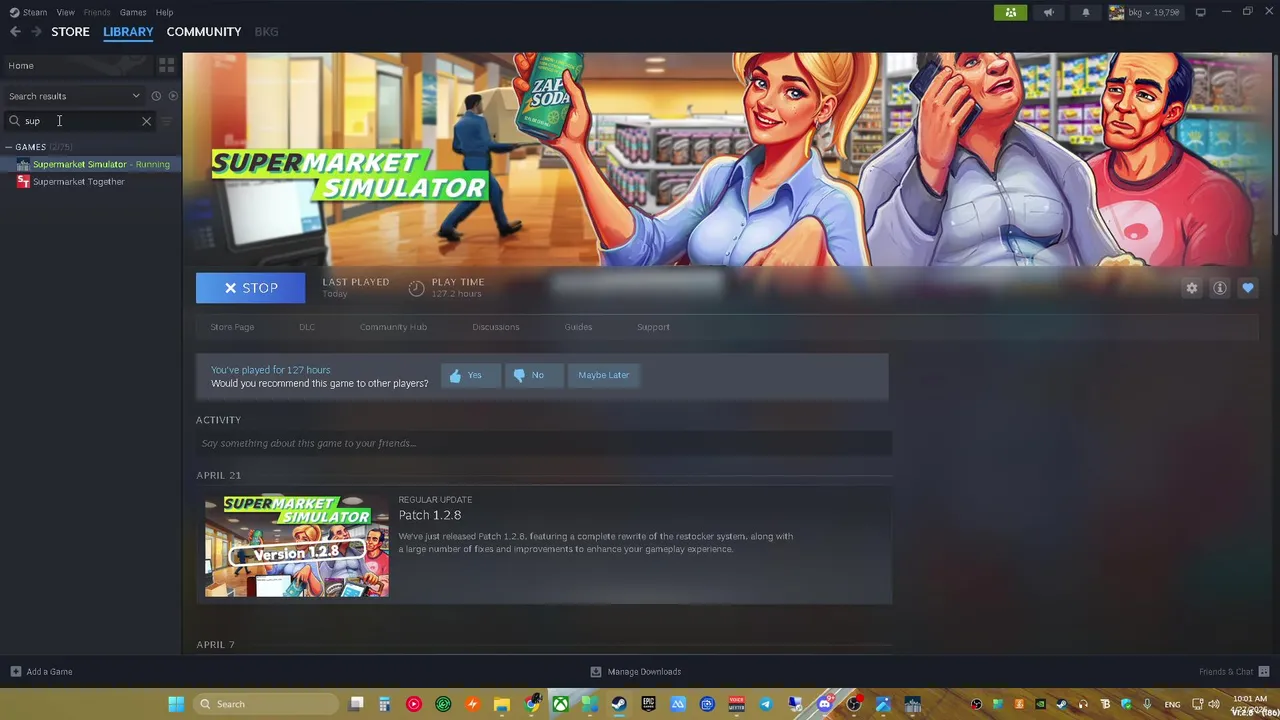Open Telegram from the taskbar
The image size is (1280, 720).
(766, 704)
